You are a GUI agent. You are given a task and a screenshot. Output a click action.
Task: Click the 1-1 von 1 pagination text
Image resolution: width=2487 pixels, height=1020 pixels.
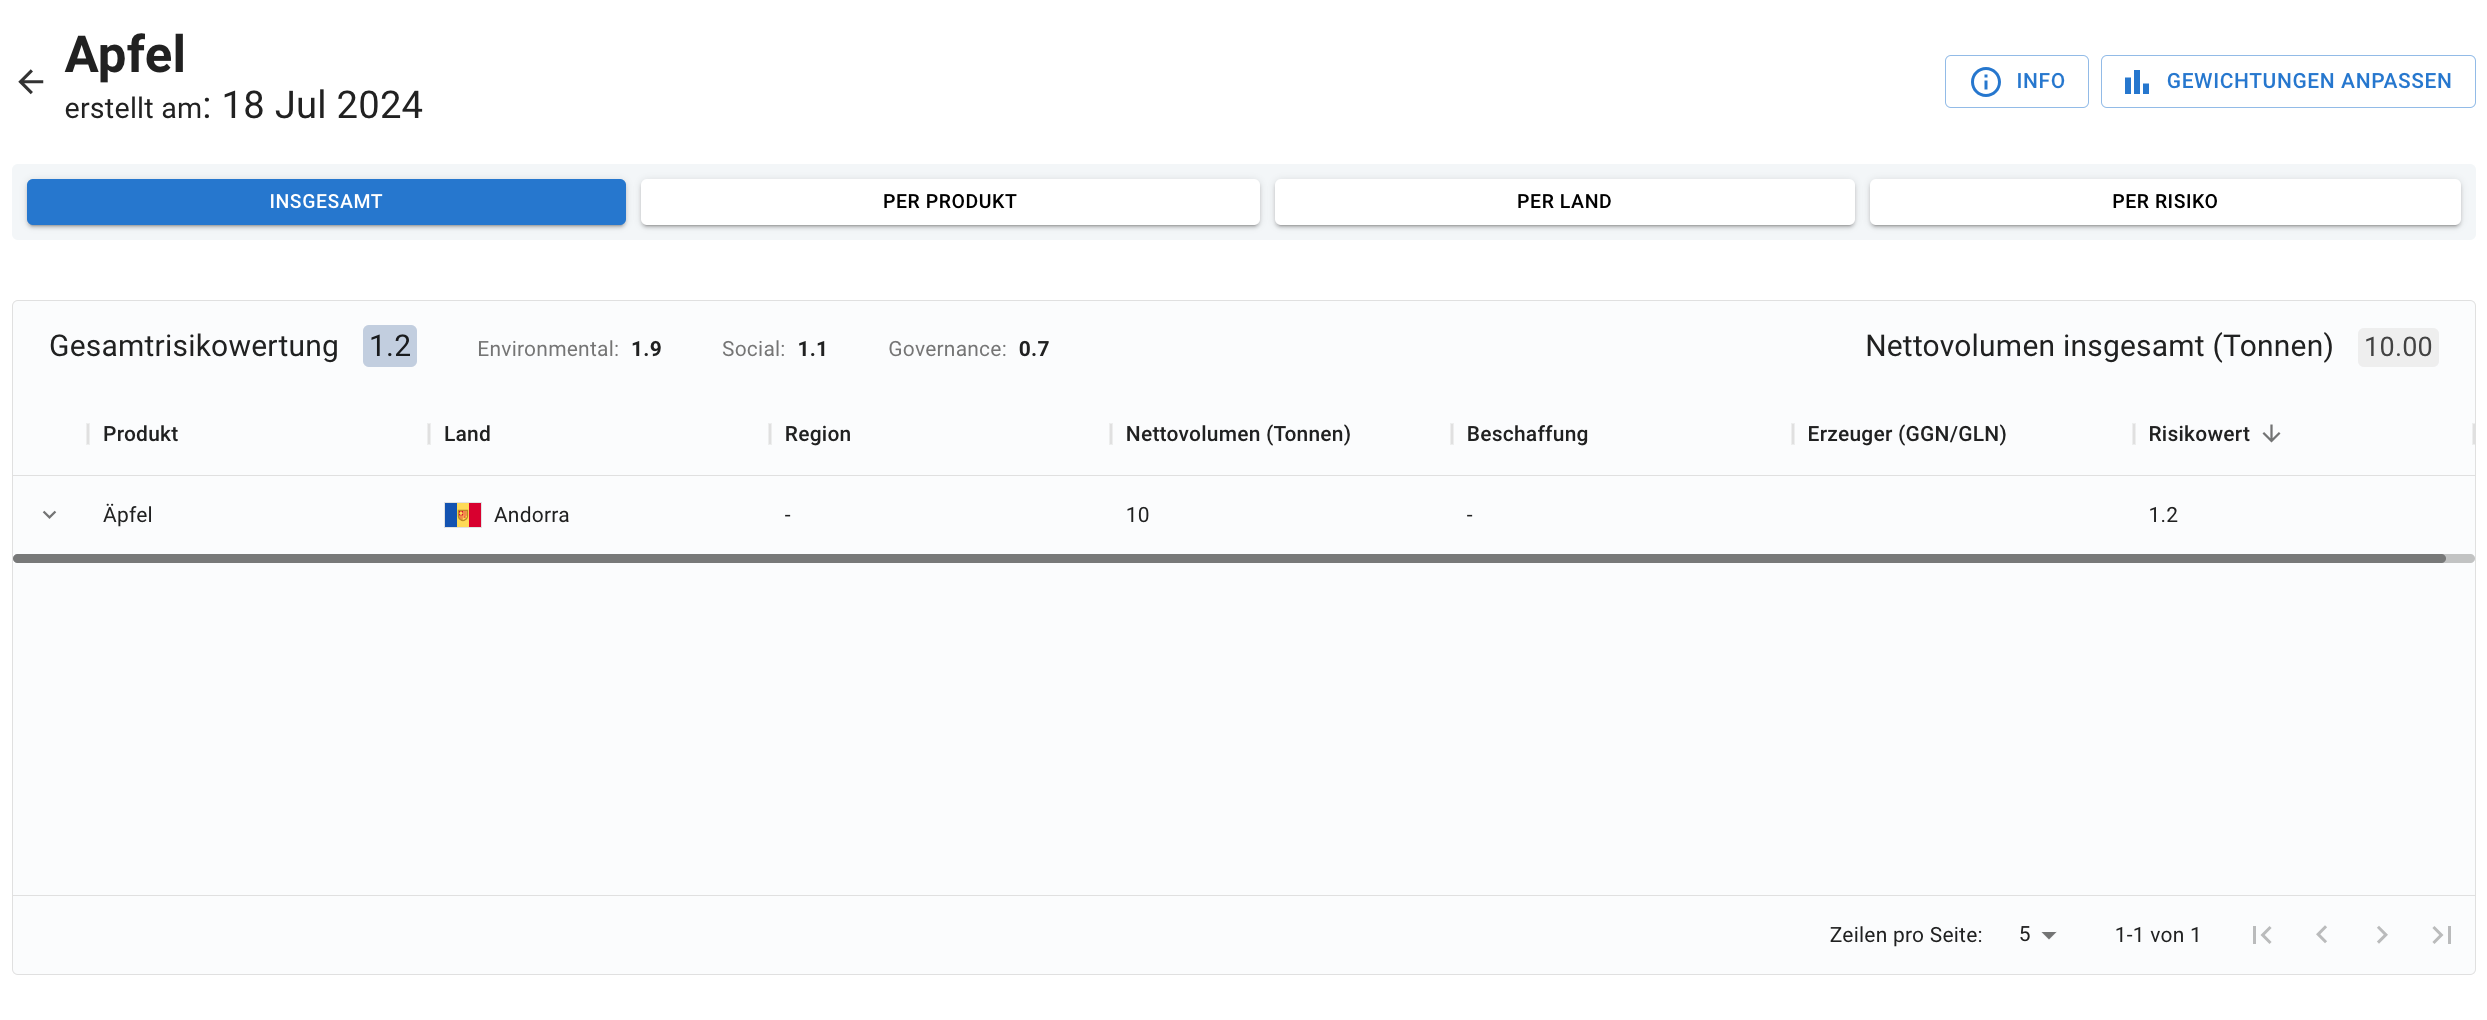(2158, 935)
